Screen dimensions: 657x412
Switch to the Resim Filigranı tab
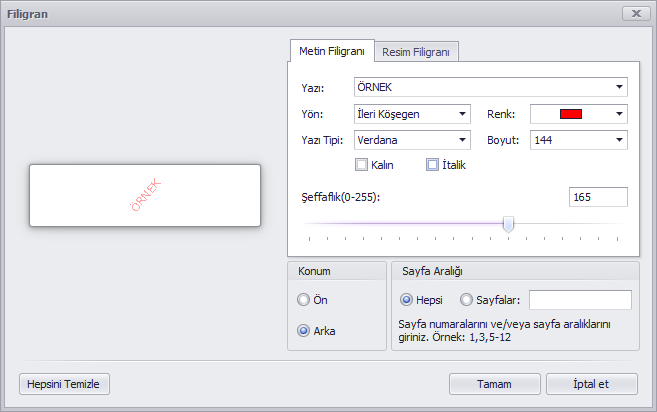point(416,52)
